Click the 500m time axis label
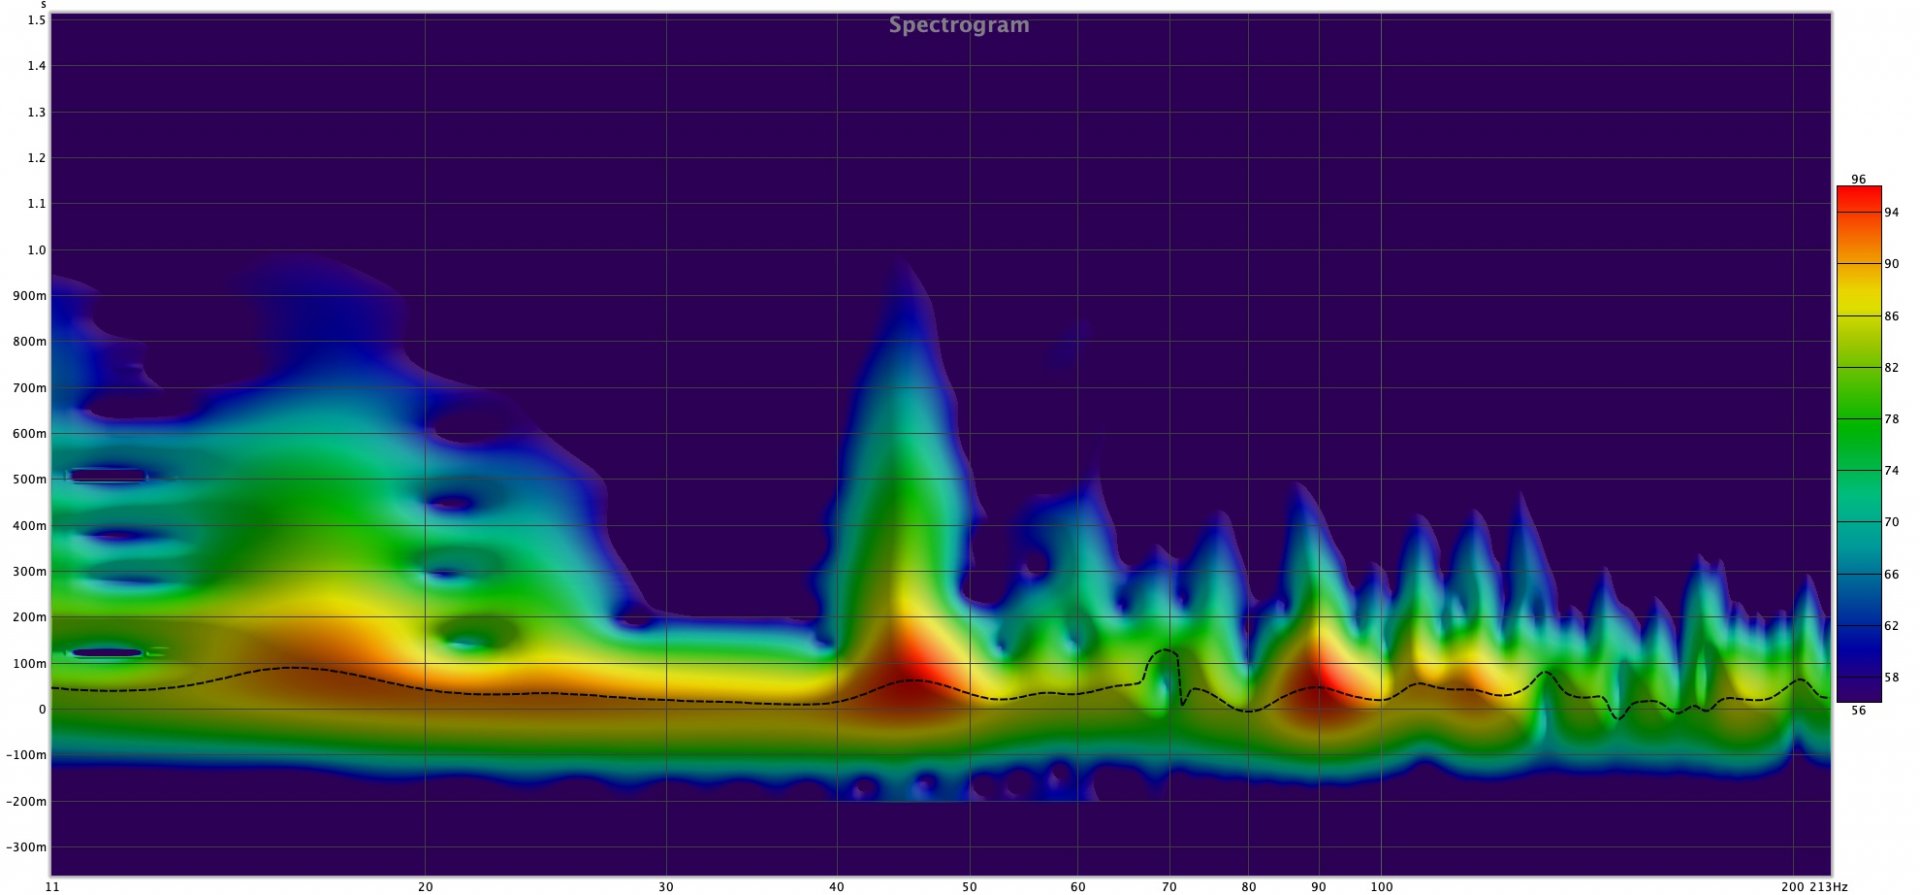 click(x=29, y=480)
